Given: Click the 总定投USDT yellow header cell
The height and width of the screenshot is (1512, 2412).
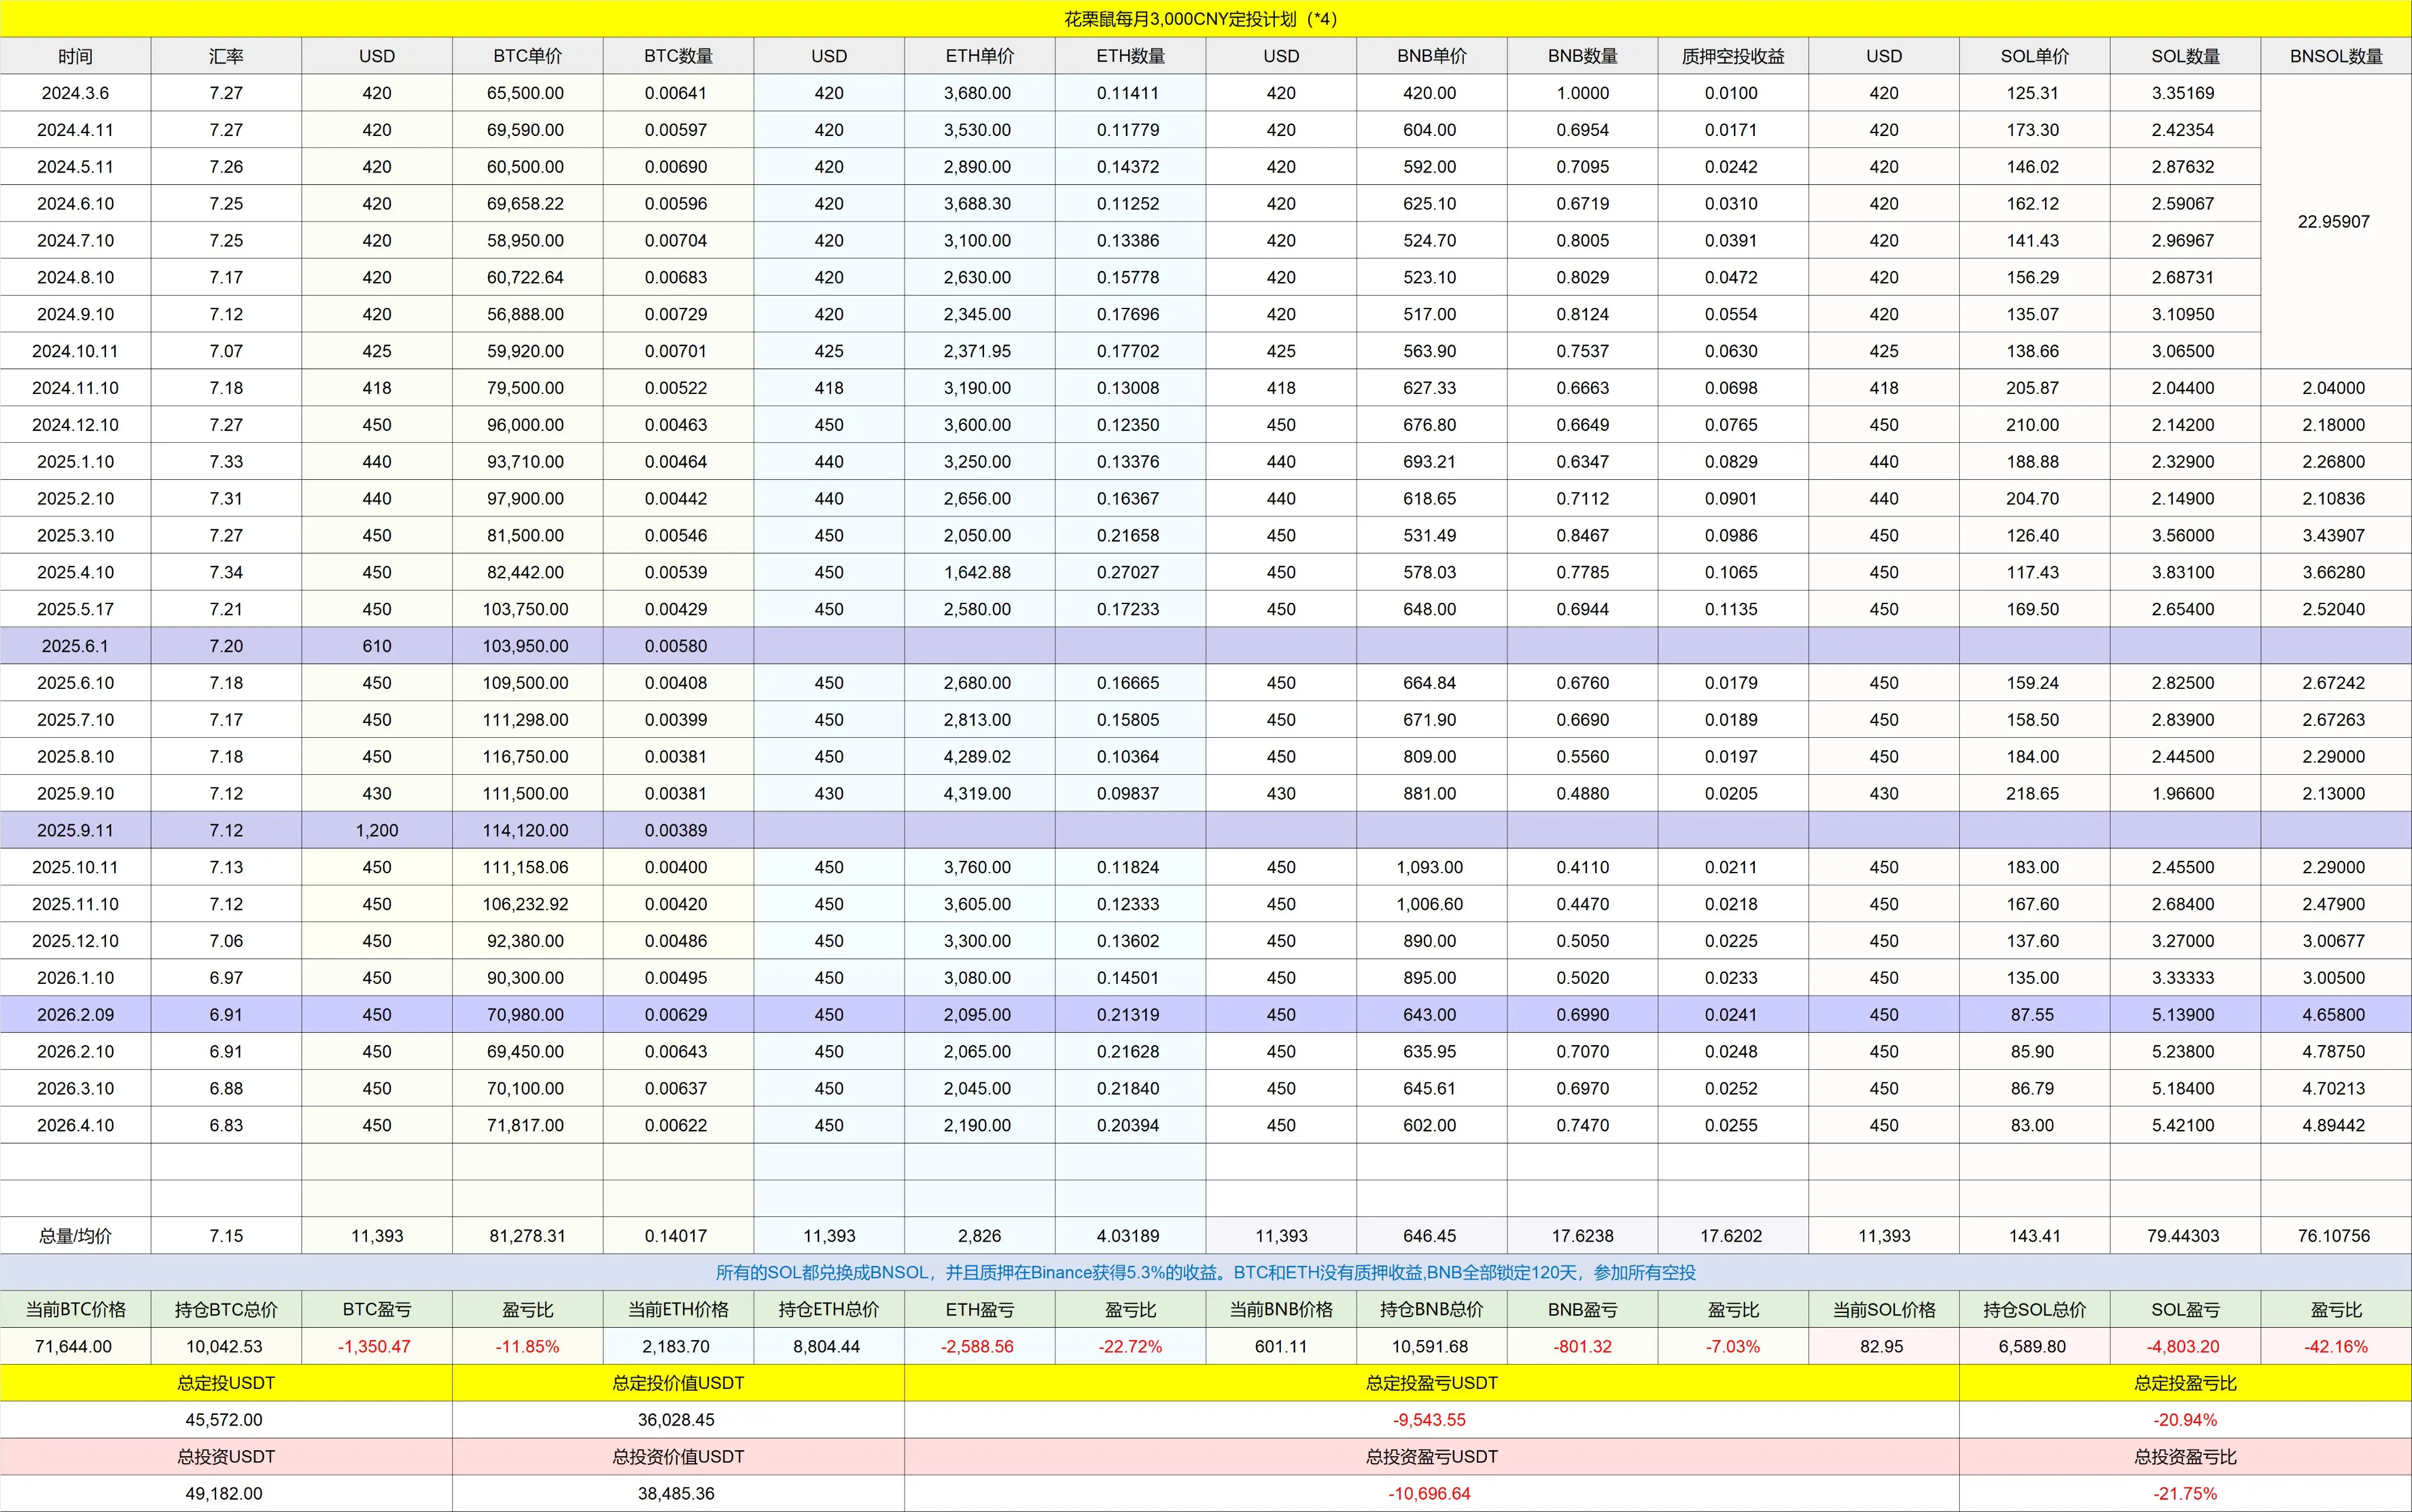Looking at the screenshot, I should coord(226,1383).
